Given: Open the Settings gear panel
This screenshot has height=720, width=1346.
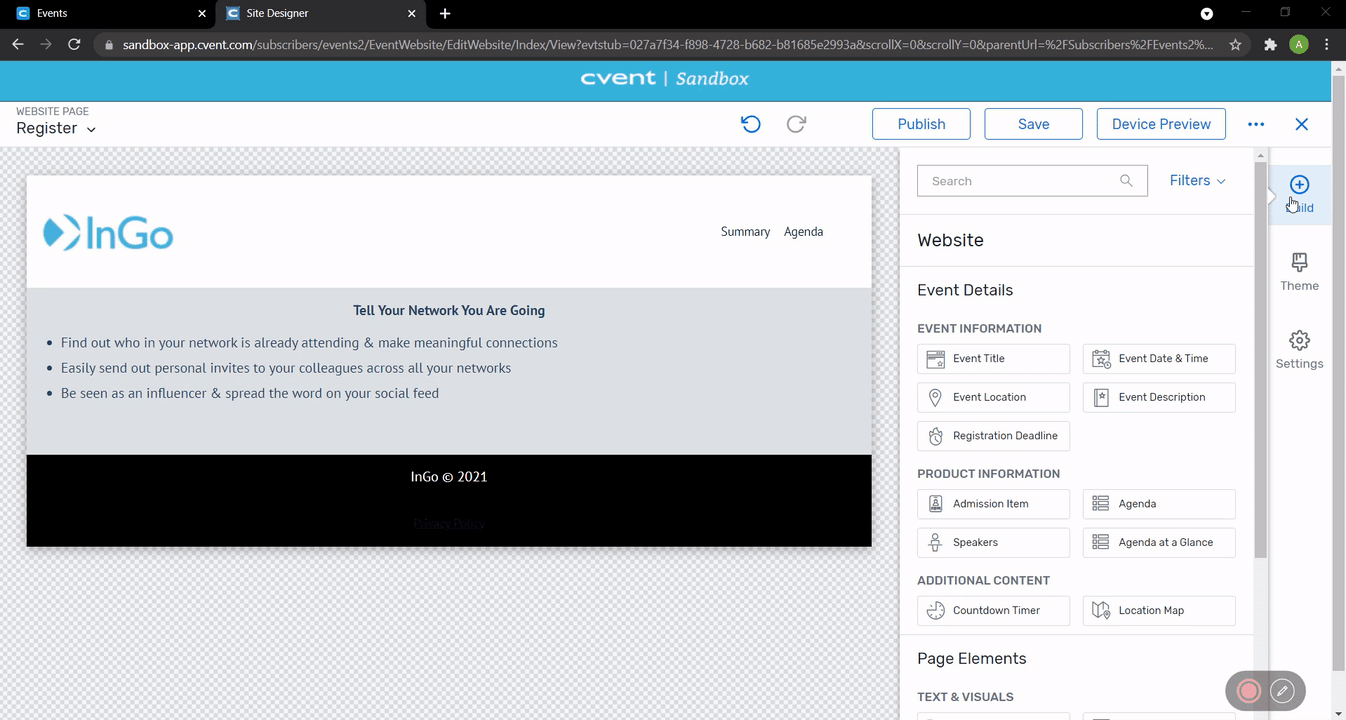Looking at the screenshot, I should click(1299, 350).
